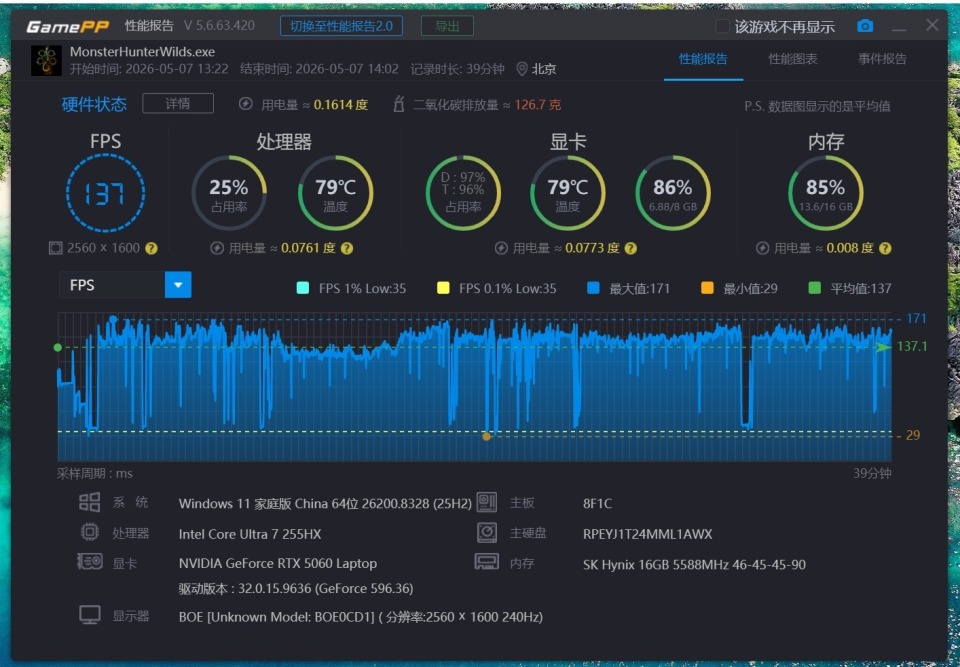This screenshot has width=960, height=667.
Task: Click the RAM 85% 13.6/16 GB gauge
Action: (x=826, y=193)
